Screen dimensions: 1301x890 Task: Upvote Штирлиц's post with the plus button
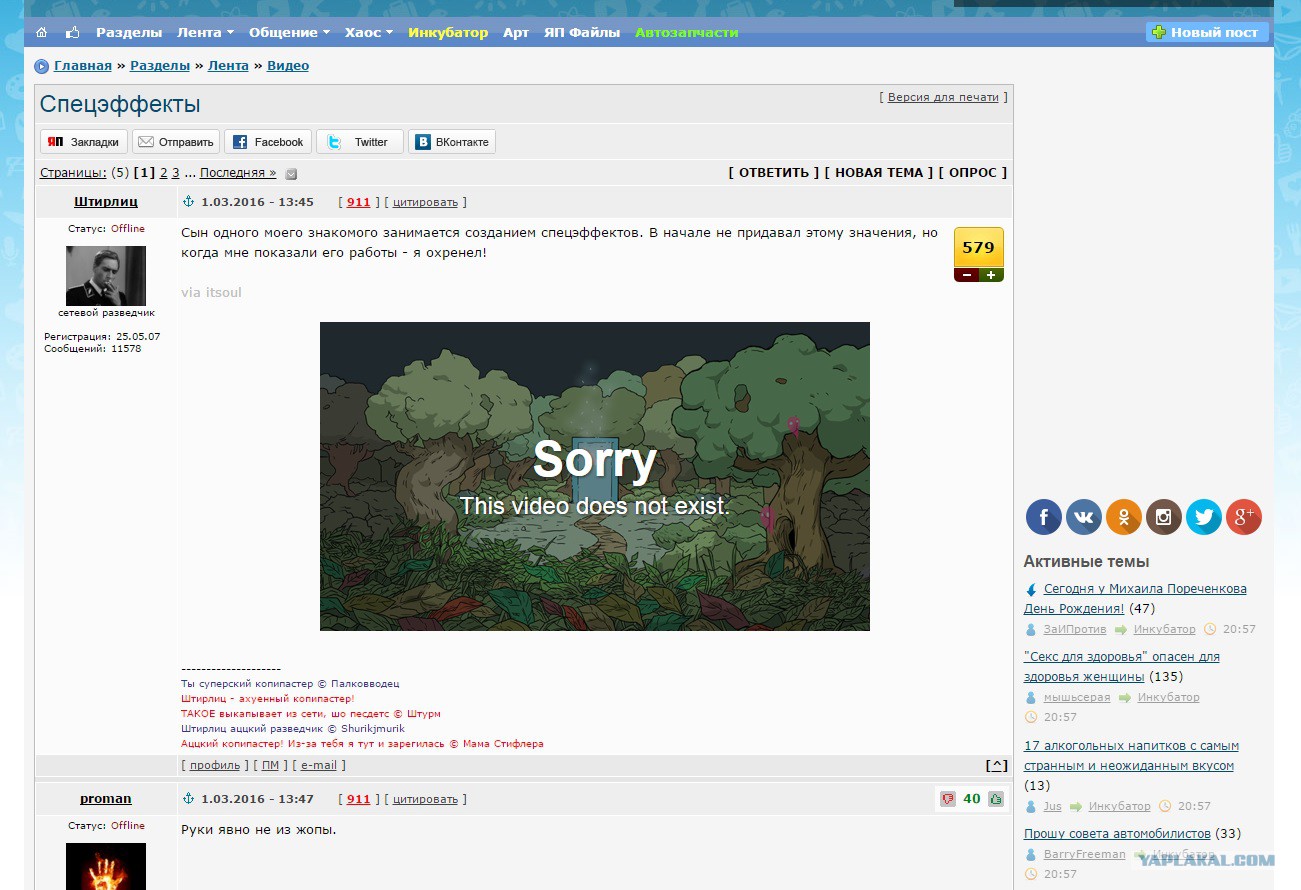coord(991,275)
